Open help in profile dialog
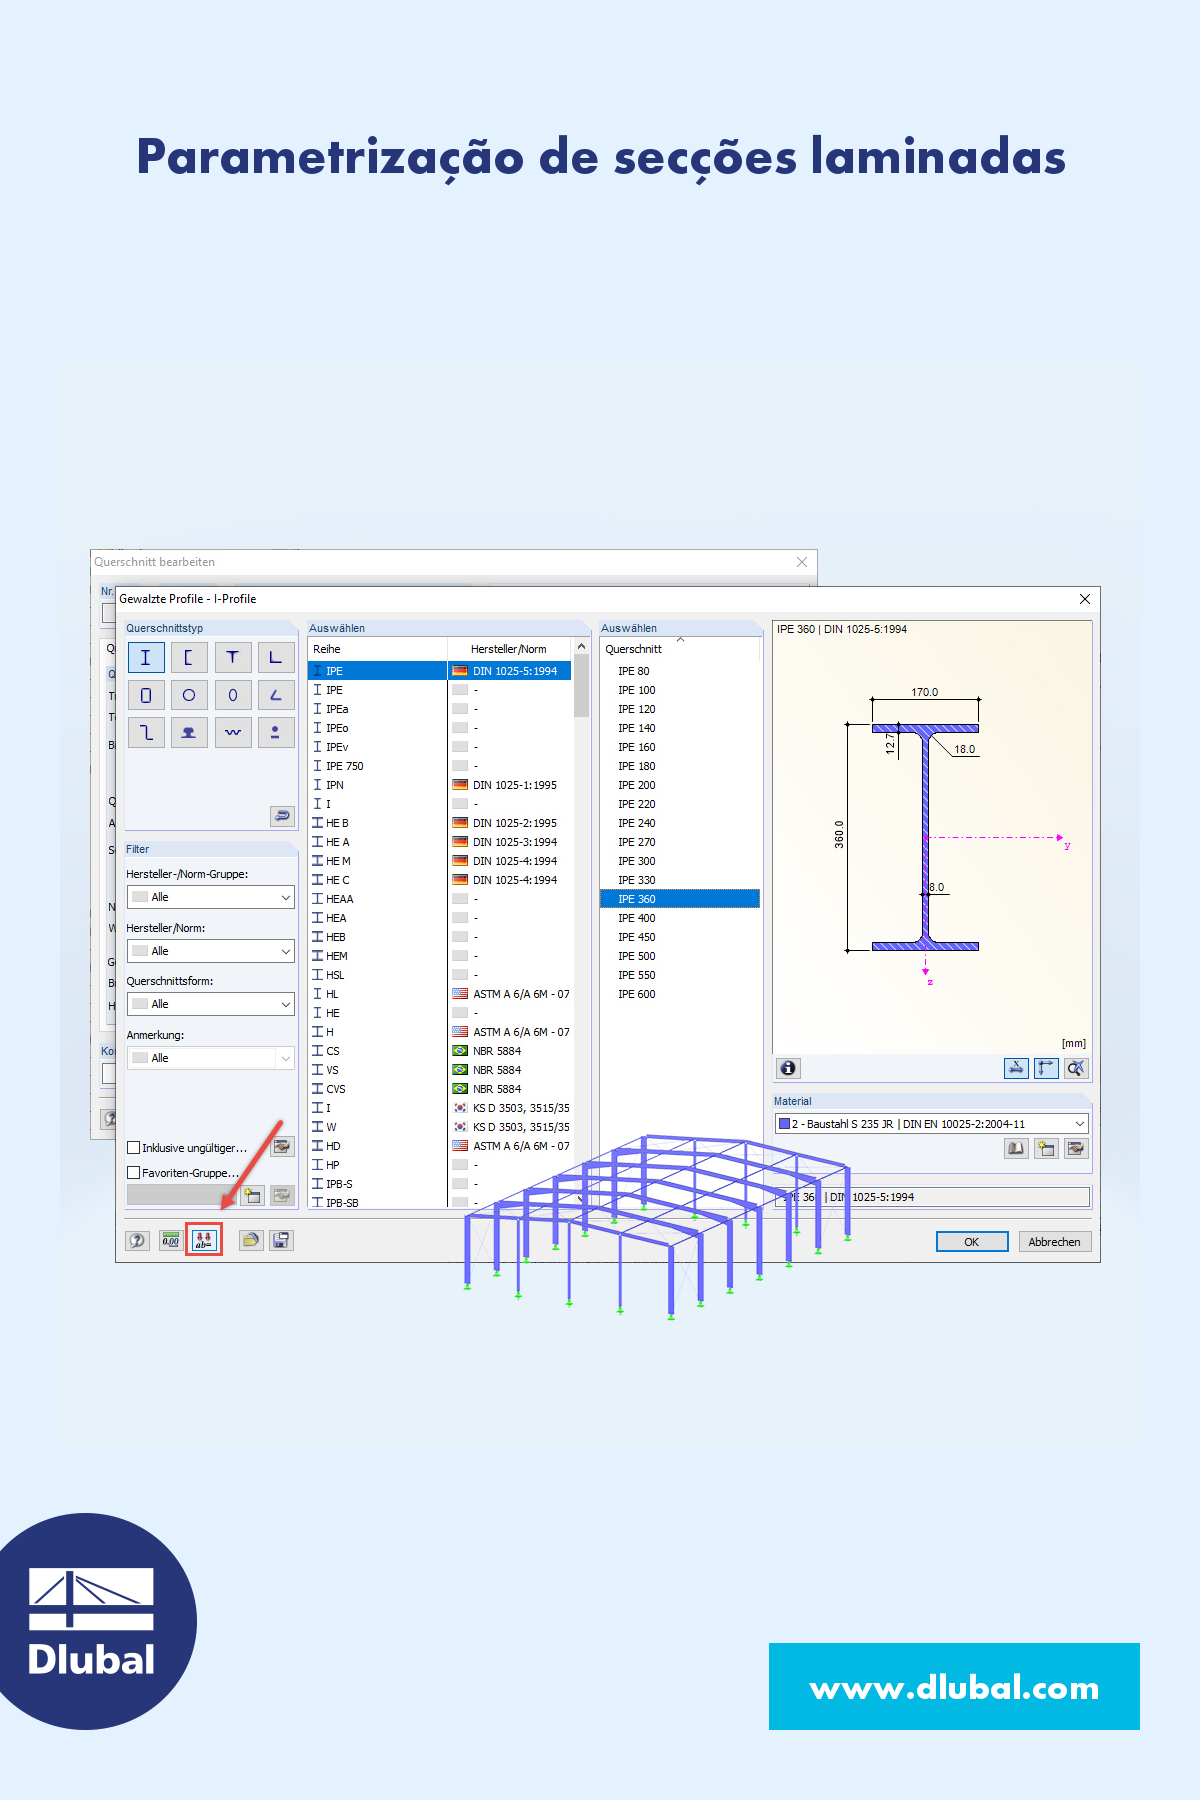The image size is (1200, 1800). tap(137, 1240)
